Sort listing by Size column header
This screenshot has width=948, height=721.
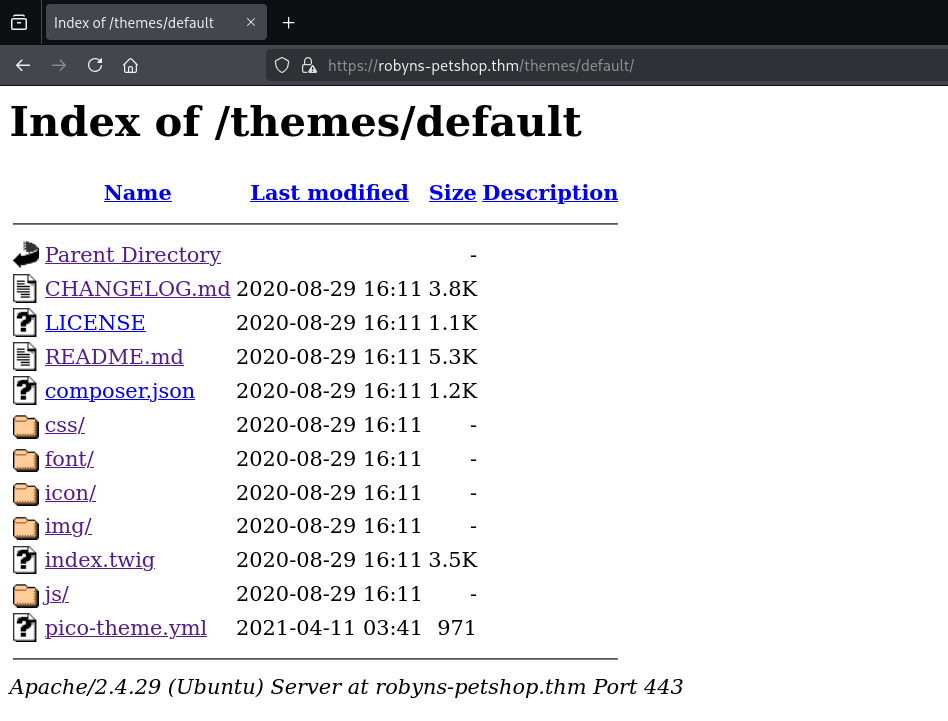pyautogui.click(x=452, y=193)
